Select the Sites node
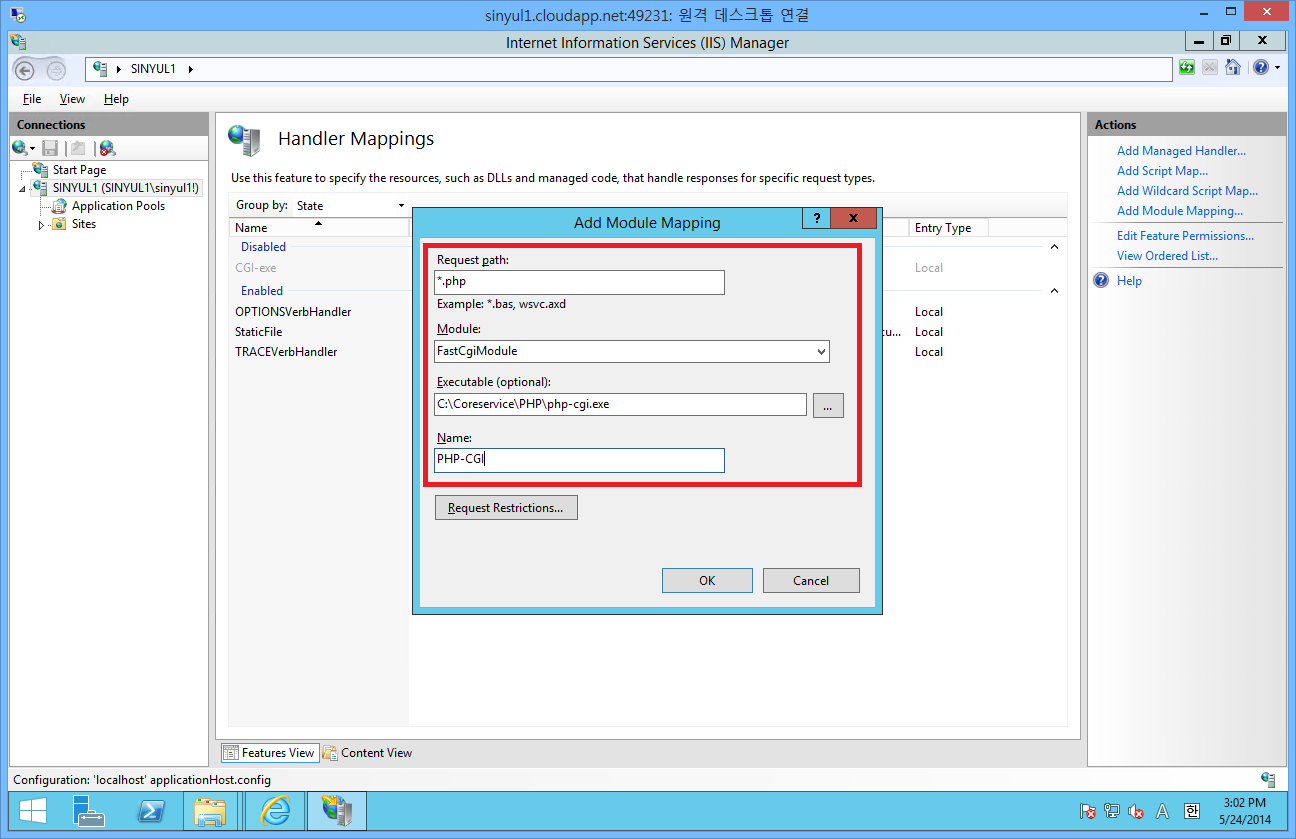1296x839 pixels. click(84, 224)
